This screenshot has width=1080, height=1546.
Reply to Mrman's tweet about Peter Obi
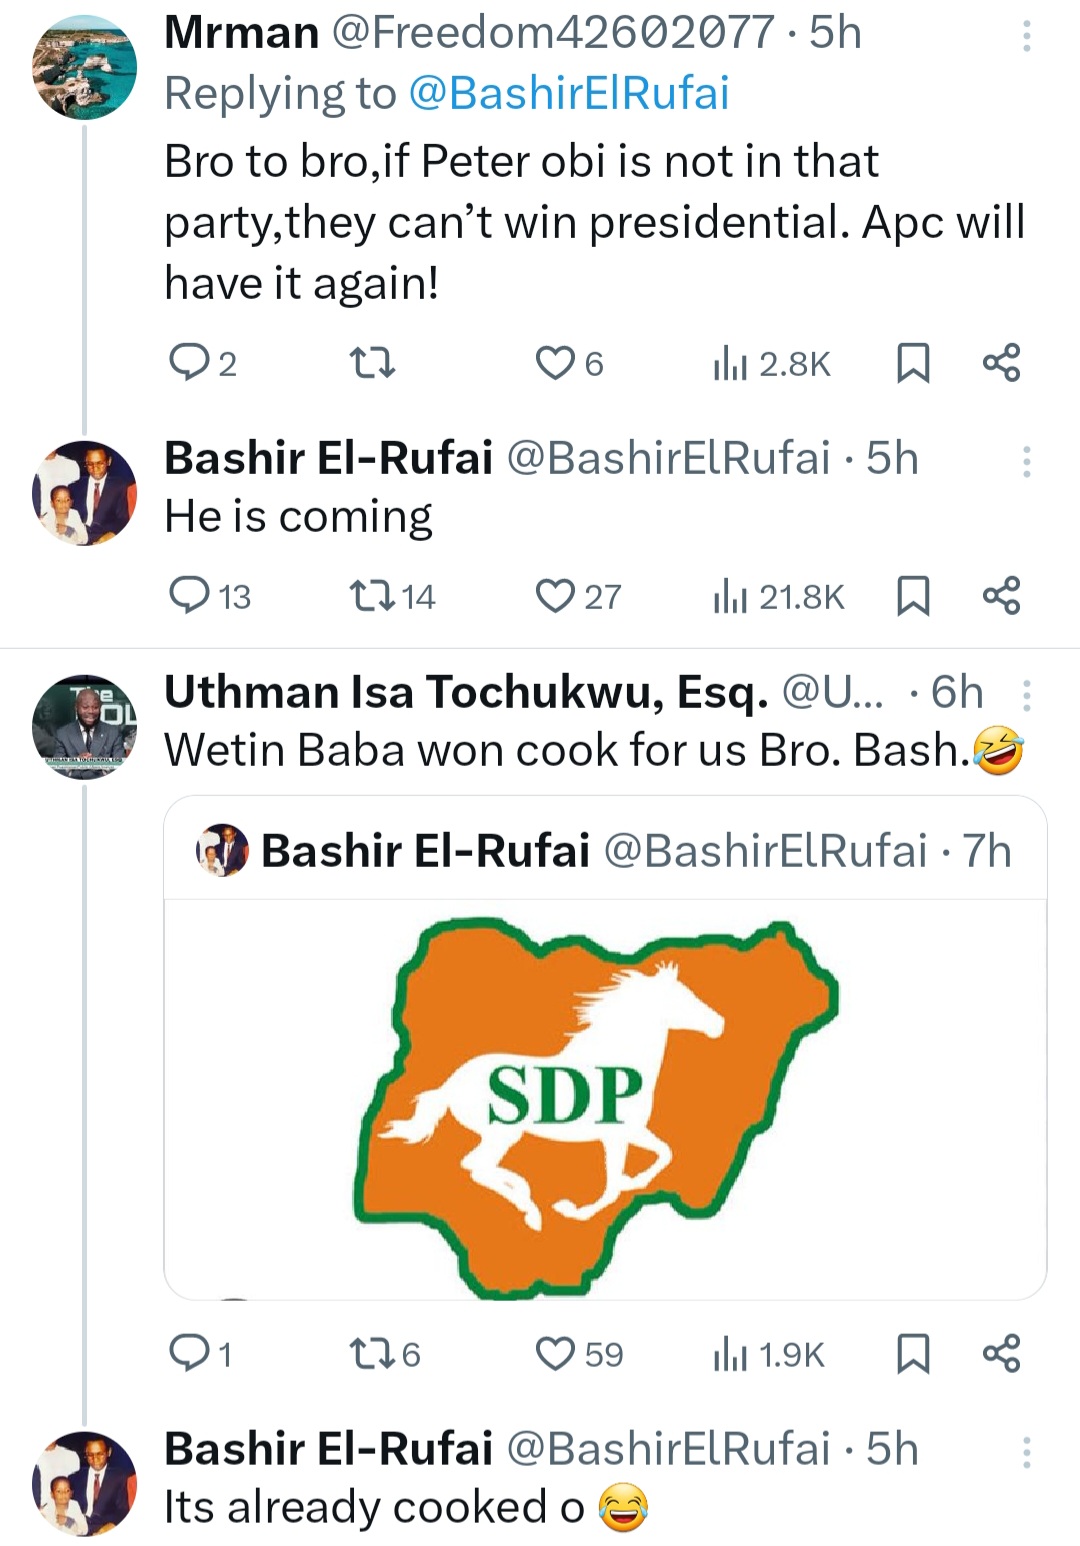coord(188,362)
